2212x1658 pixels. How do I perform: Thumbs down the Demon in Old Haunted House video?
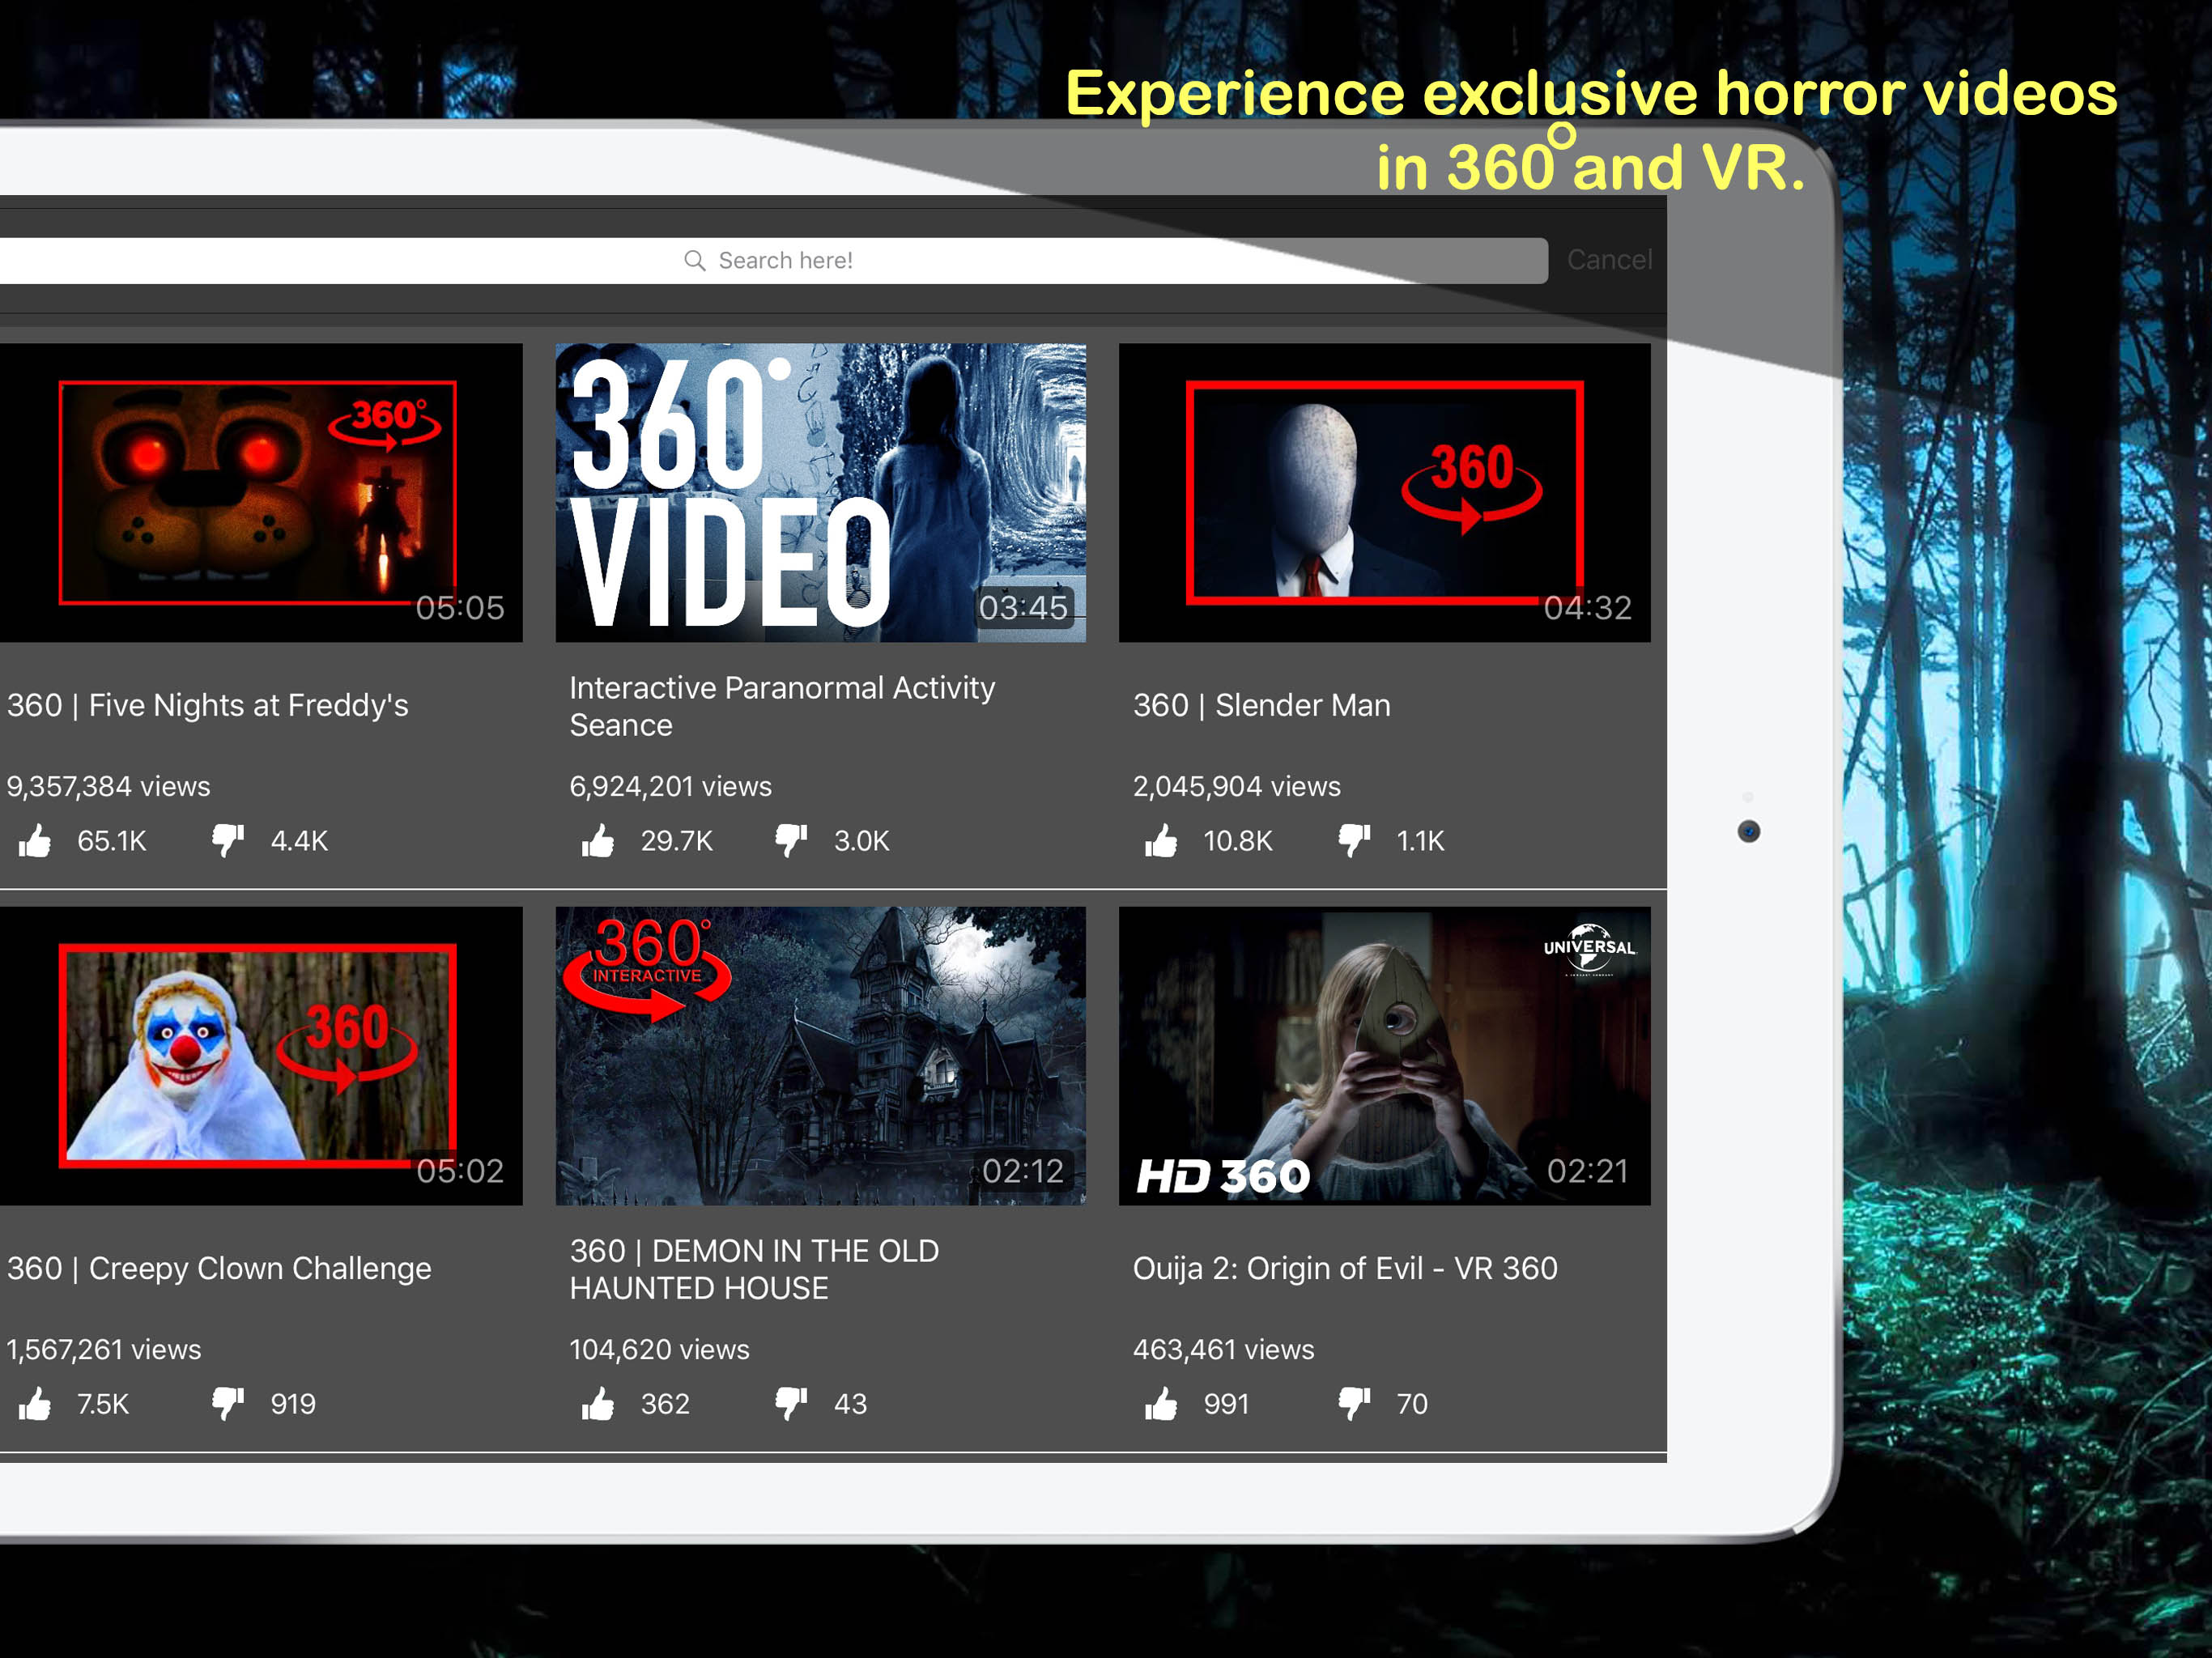pyautogui.click(x=791, y=1404)
